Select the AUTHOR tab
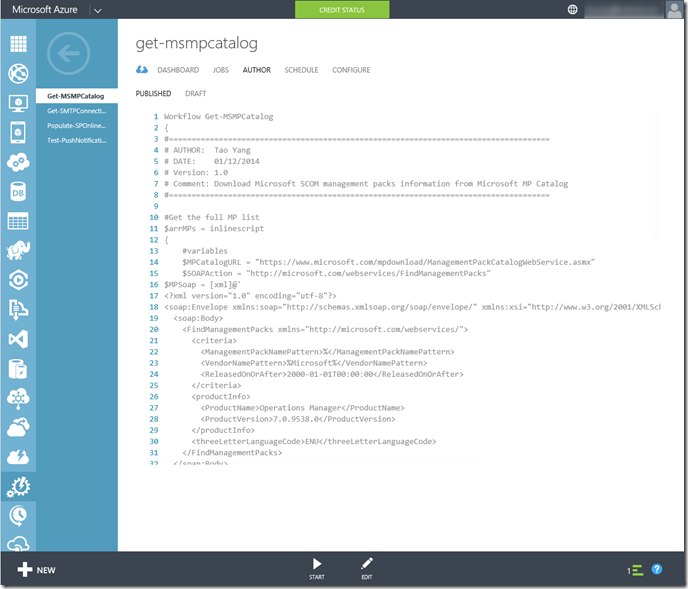688x589 pixels. point(257,70)
